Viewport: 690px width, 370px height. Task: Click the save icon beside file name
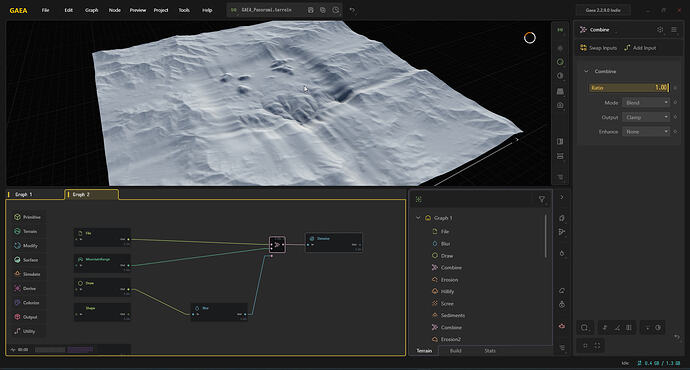[310, 10]
